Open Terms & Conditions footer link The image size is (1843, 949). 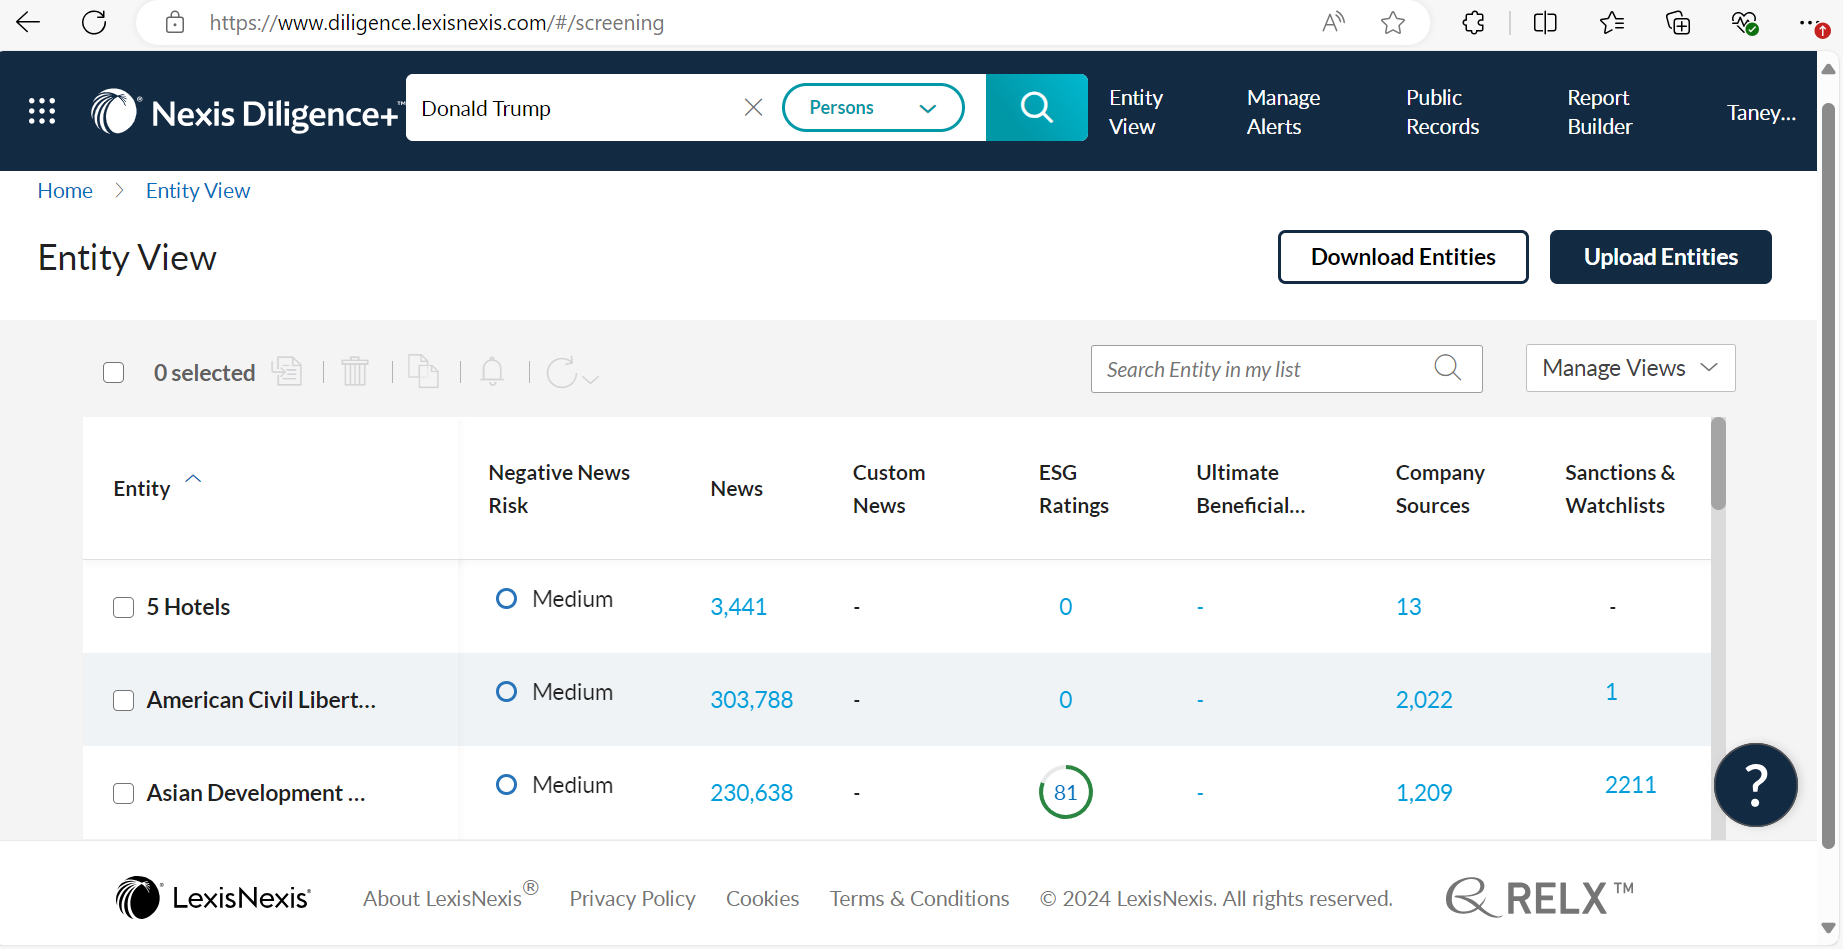point(919,898)
